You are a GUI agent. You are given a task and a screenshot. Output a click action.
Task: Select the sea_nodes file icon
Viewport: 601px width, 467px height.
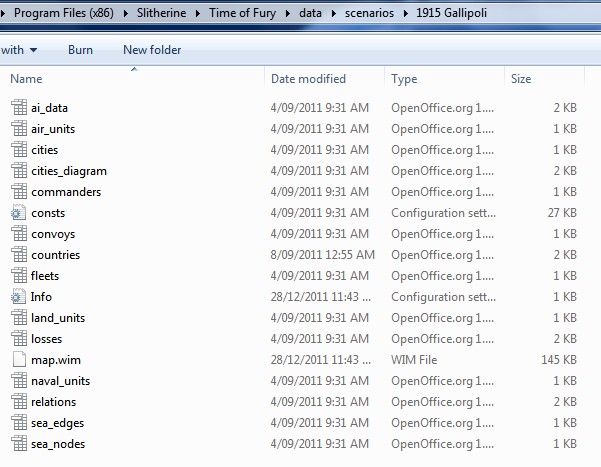tap(19, 444)
